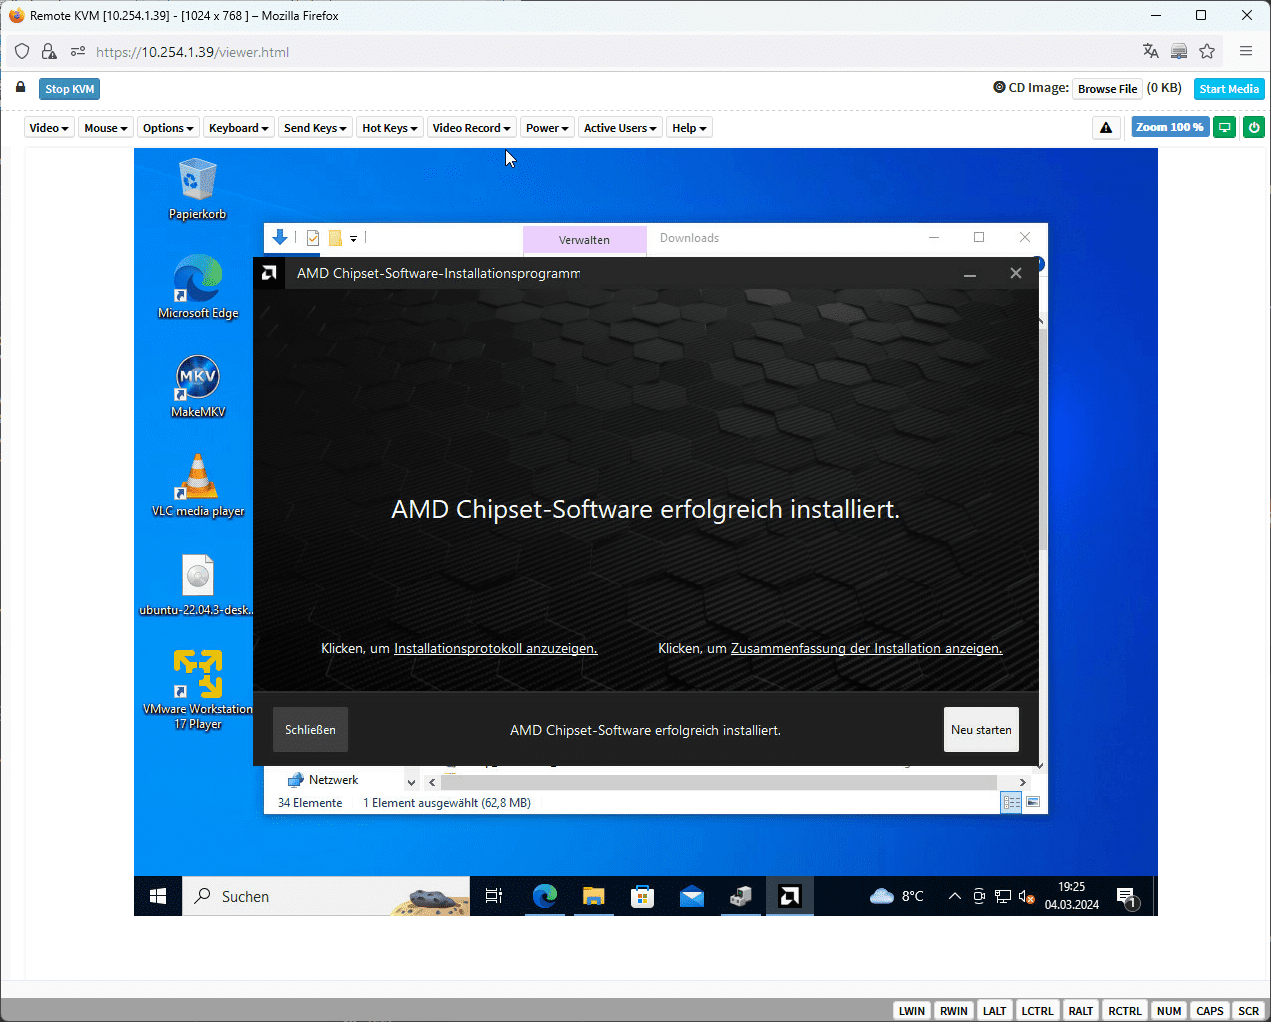Viewport: 1271px width, 1022px height.
Task: Toggle the LWIN key button
Action: [x=912, y=1010]
